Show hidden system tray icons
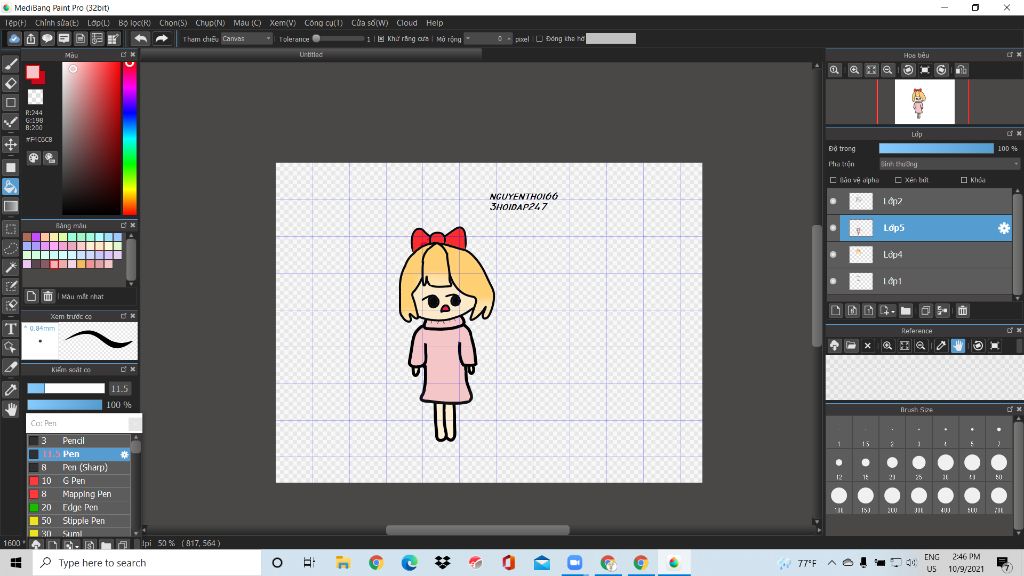 click(x=831, y=563)
